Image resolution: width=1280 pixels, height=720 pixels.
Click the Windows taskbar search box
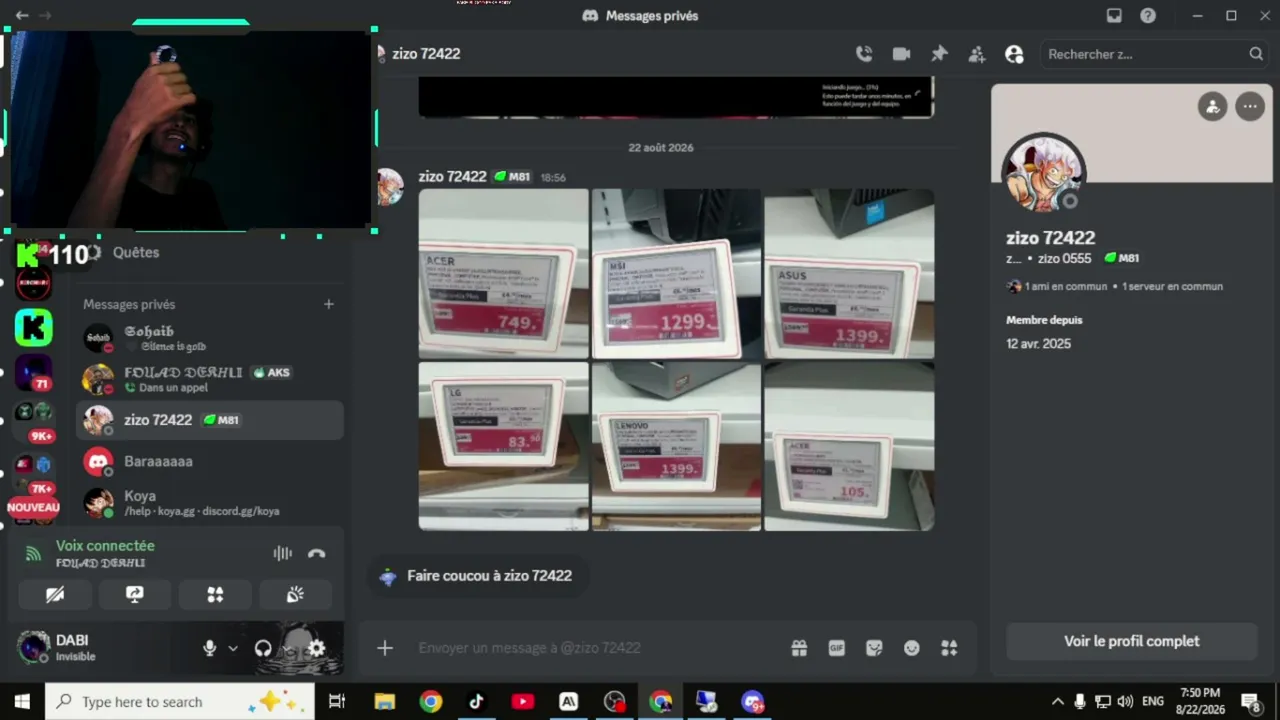(x=180, y=702)
